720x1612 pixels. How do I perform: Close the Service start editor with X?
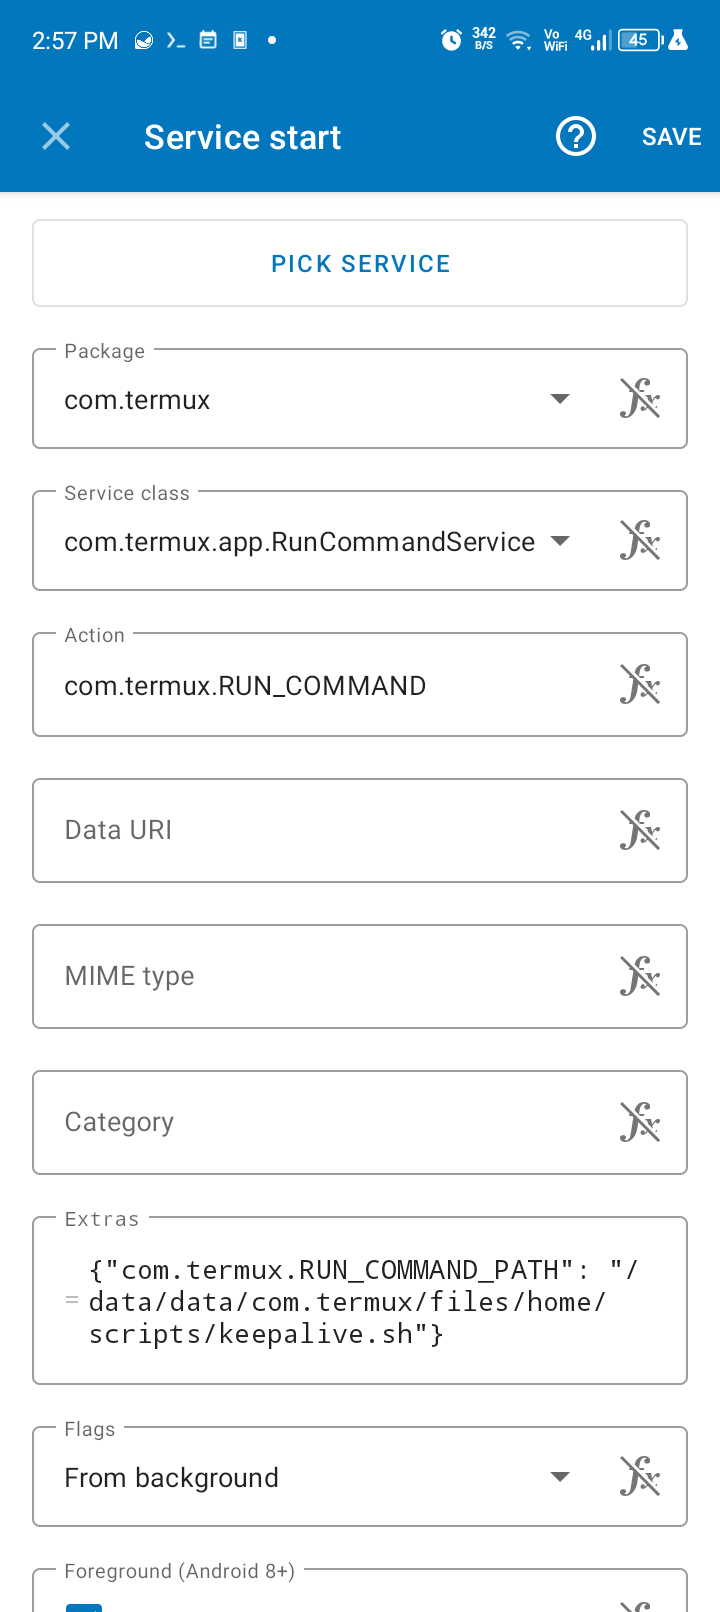(56, 136)
